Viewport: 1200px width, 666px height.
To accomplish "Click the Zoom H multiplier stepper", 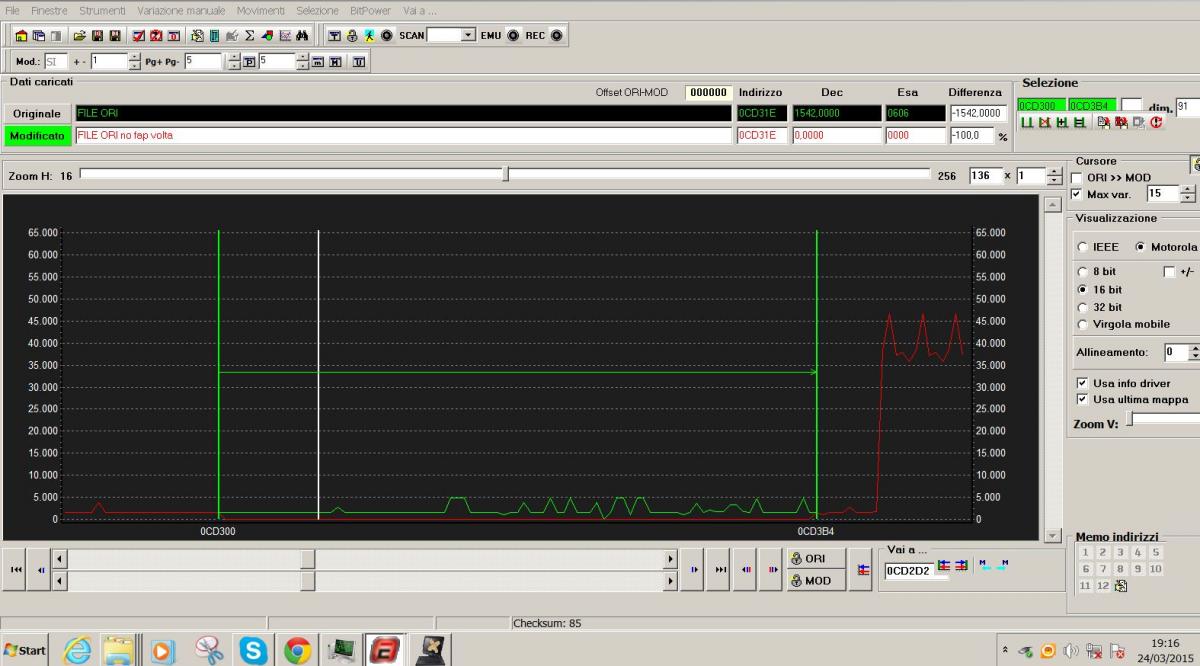I will click(1056, 175).
